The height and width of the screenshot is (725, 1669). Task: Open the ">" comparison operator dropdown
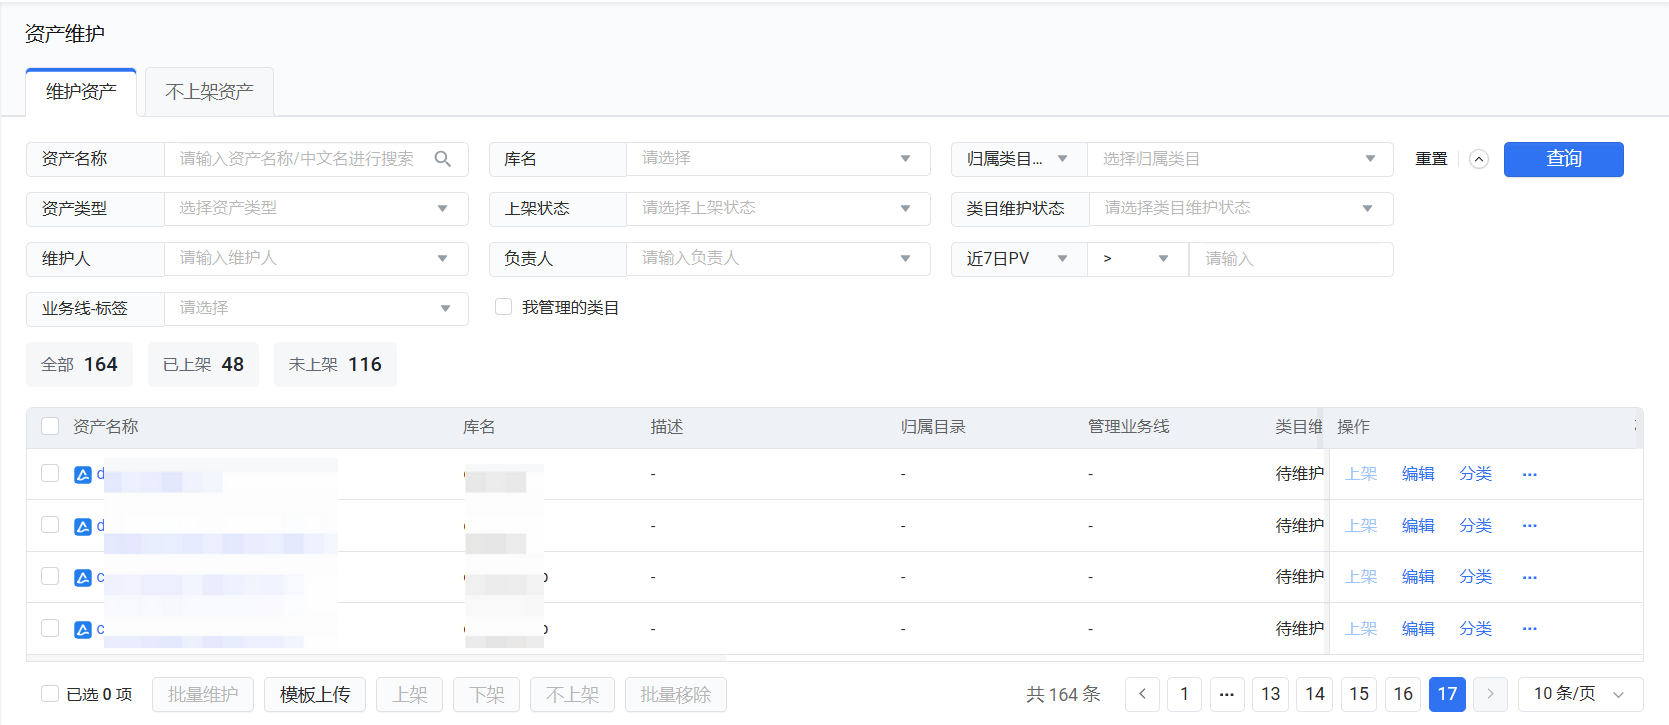(x=1138, y=259)
